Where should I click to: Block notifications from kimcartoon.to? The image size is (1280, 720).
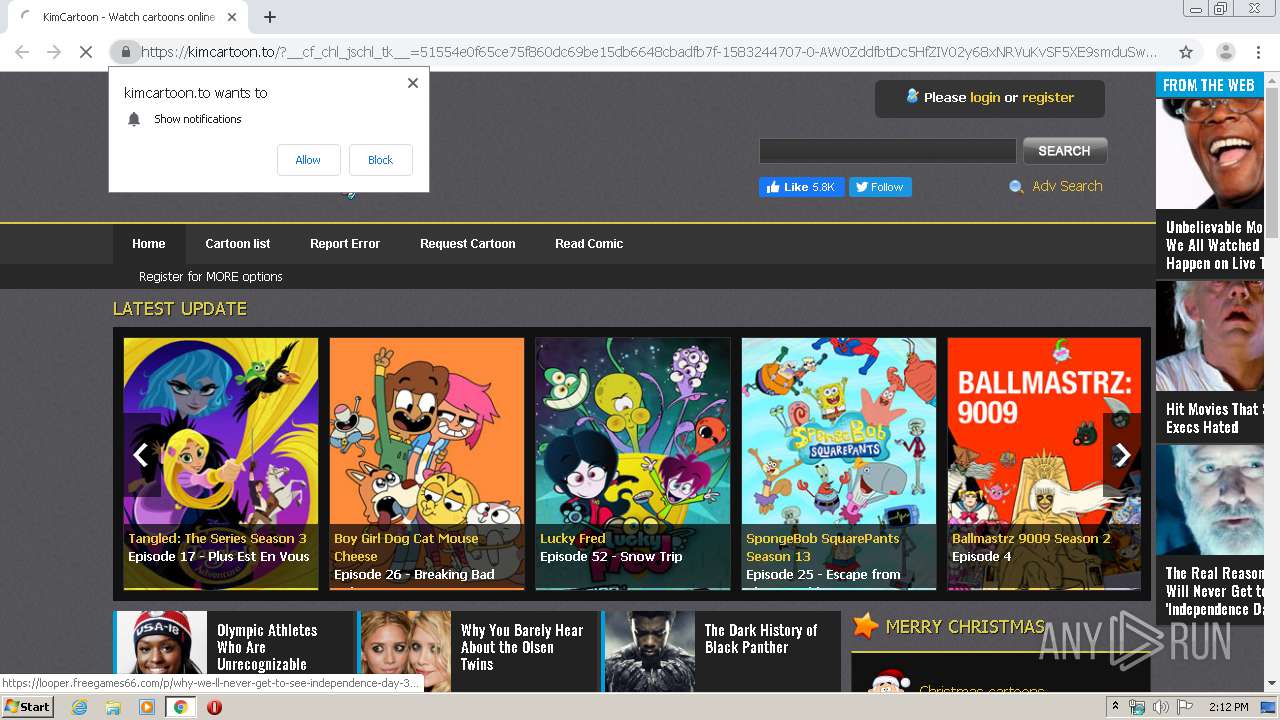(x=380, y=160)
